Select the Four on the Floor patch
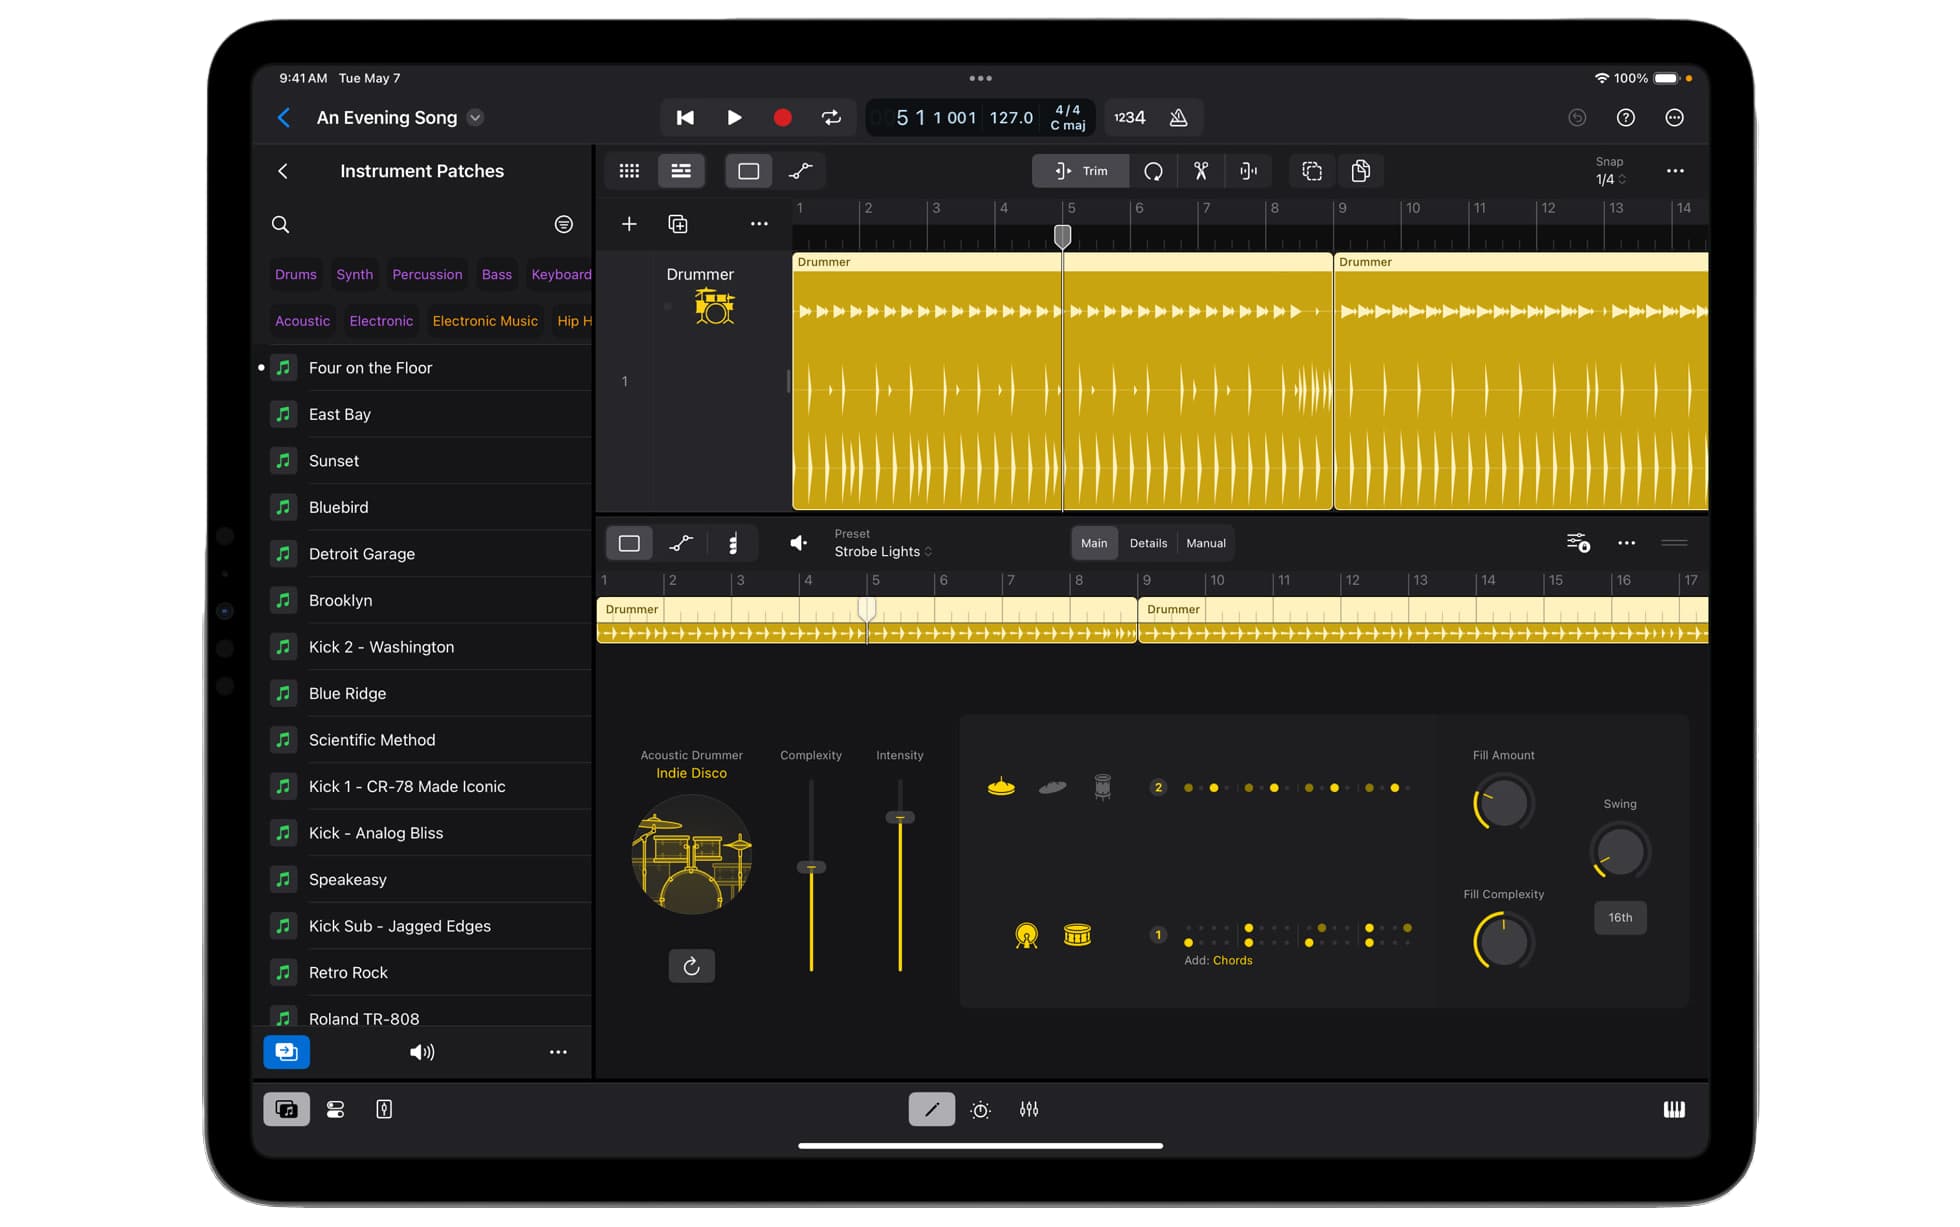This screenshot has height=1227, width=1960. [x=430, y=368]
